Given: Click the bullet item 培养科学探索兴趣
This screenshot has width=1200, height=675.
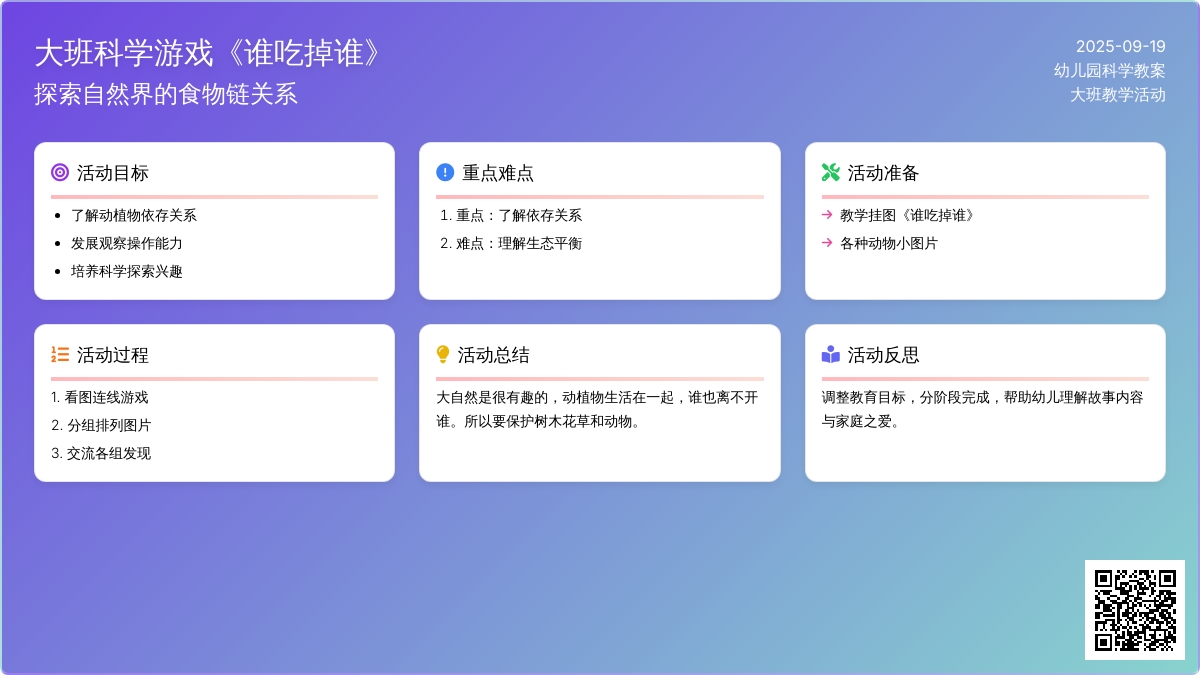Looking at the screenshot, I should pyautogui.click(x=127, y=271).
